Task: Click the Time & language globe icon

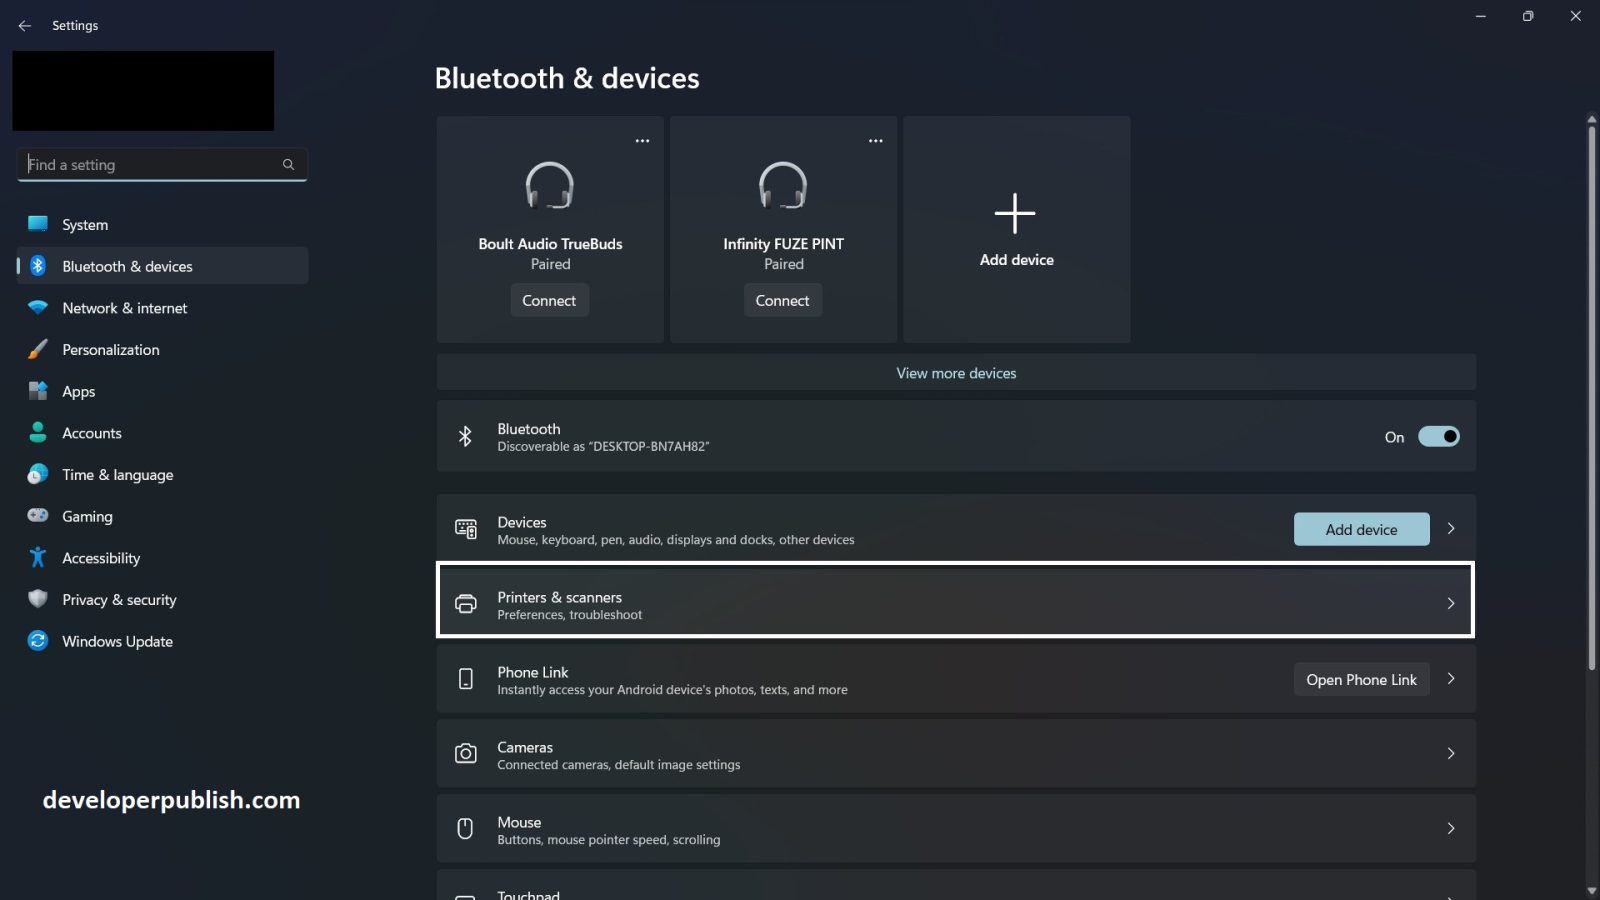Action: click(x=38, y=474)
